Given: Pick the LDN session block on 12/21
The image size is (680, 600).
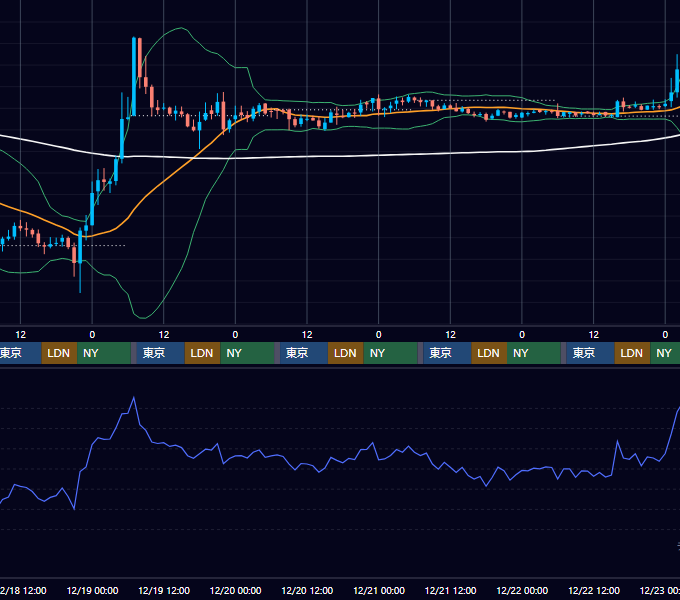Looking at the screenshot, I should (489, 353).
